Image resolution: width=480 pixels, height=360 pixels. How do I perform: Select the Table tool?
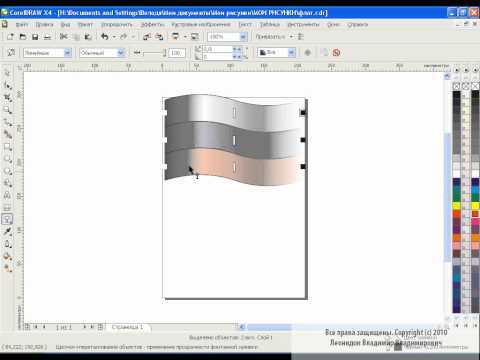(x=7, y=207)
